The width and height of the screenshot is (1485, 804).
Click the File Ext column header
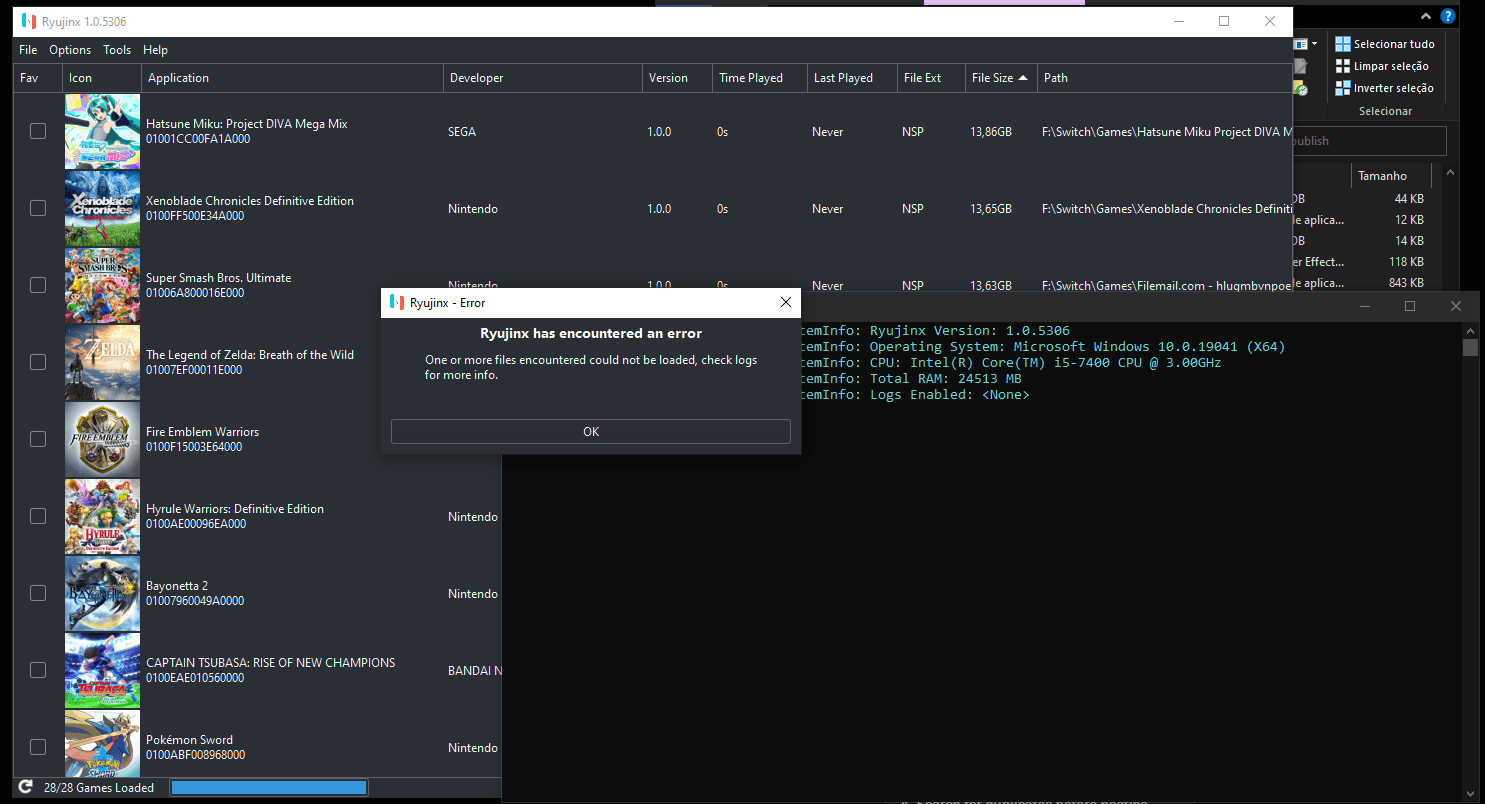931,78
